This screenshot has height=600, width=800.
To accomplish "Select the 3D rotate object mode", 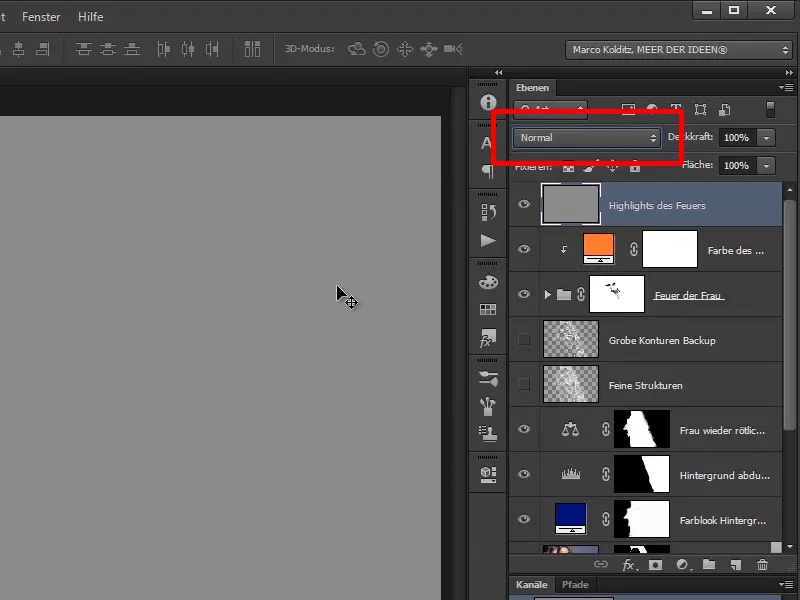I will tap(357, 49).
